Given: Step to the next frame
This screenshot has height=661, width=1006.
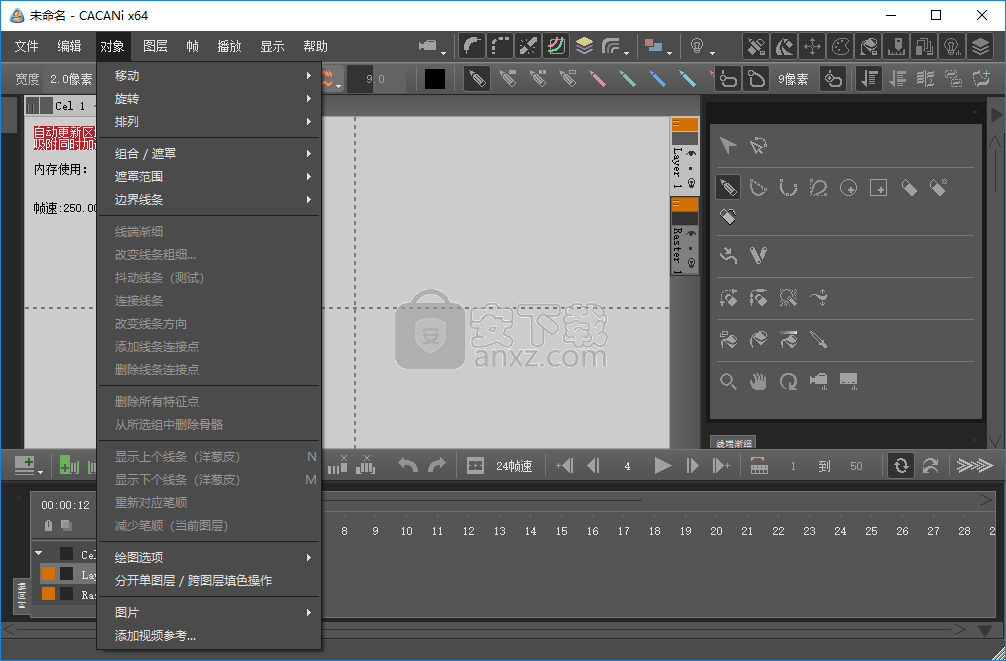Looking at the screenshot, I should [x=692, y=466].
